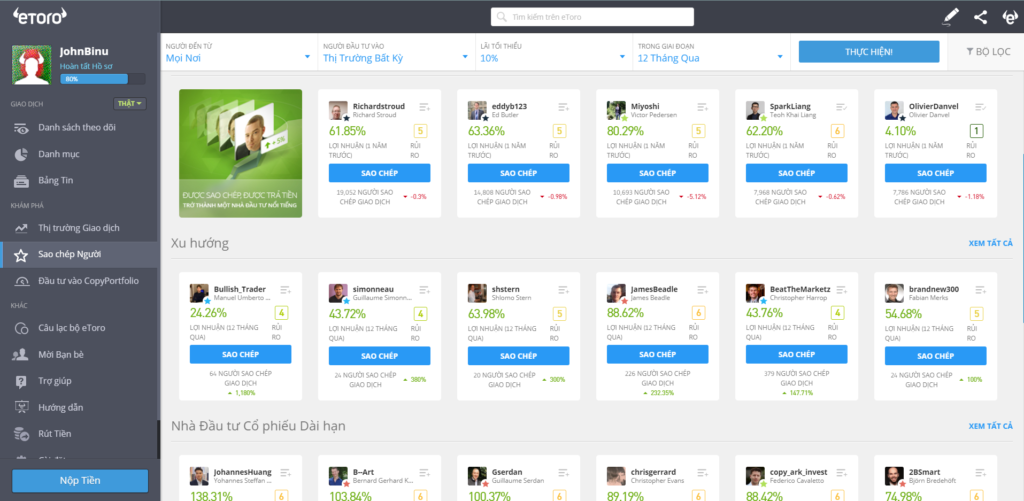
Task: Open the 12 Tháng Qua period dropdown
Action: click(x=711, y=52)
